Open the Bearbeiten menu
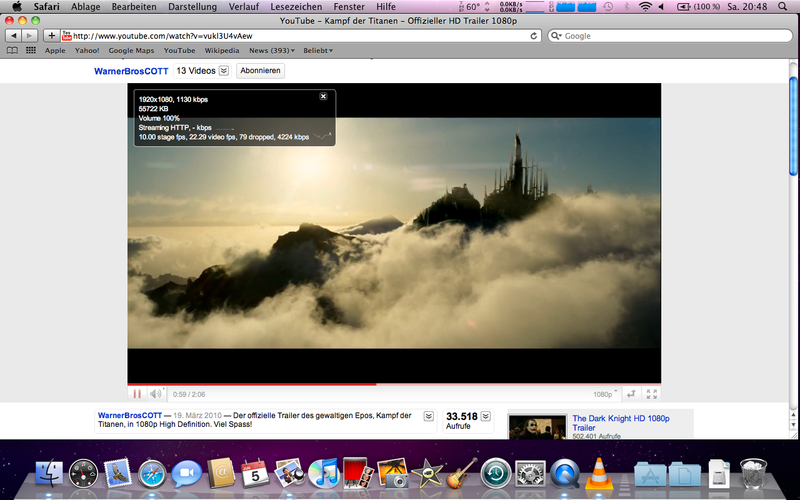 coord(134,7)
